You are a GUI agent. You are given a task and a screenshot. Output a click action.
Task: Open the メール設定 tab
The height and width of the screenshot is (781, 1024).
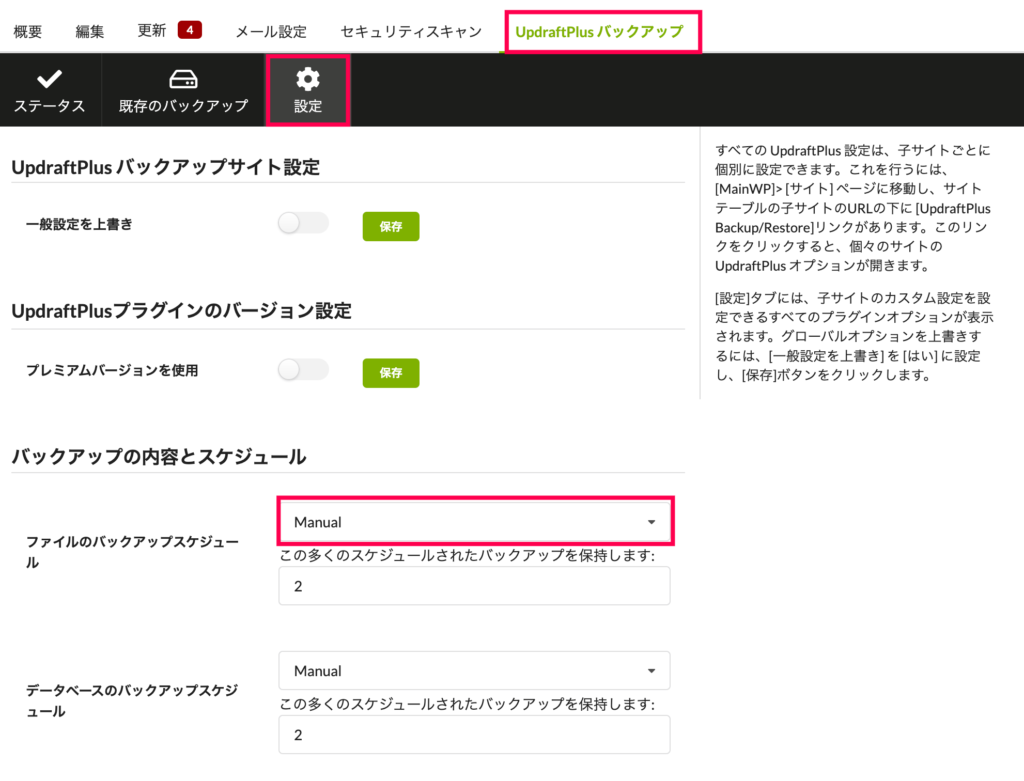click(x=270, y=31)
